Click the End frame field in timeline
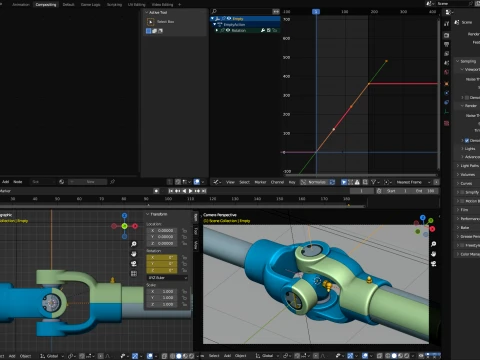Image resolution: width=480 pixels, height=360 pixels. pos(425,191)
